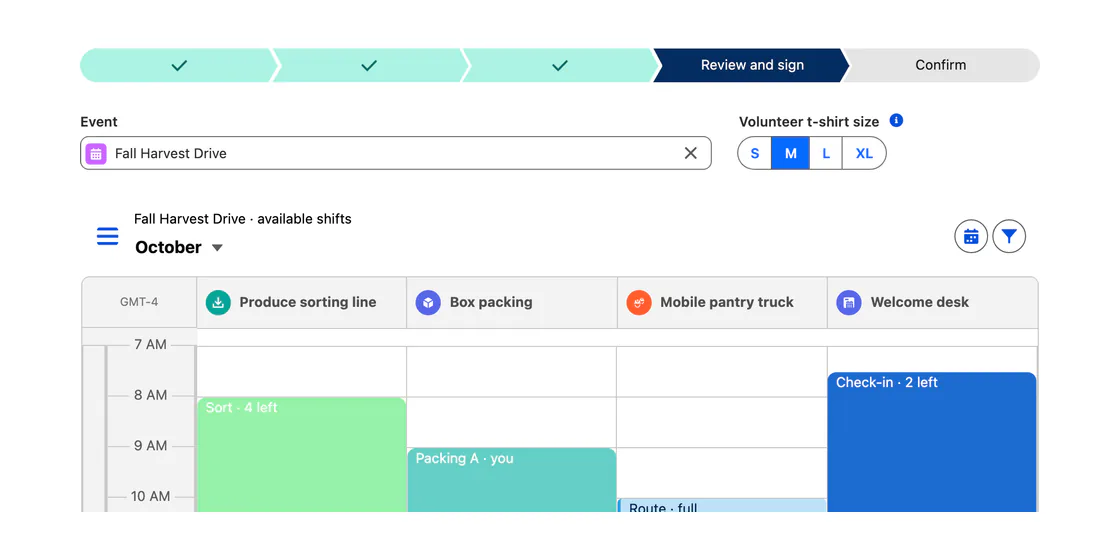
Task: Click the Box packing column header
Action: coord(511,303)
